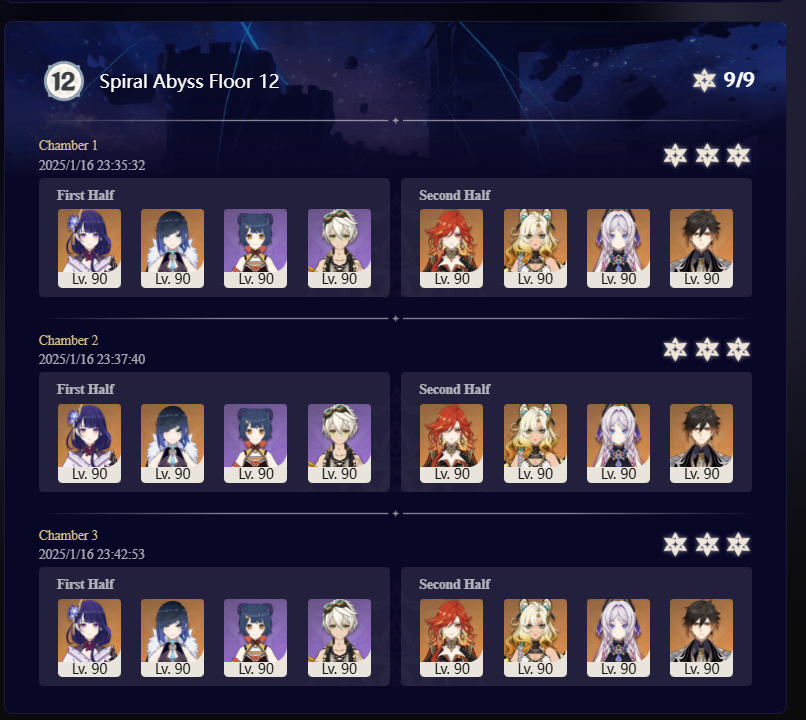Click the Floor 12 circular badge icon

pos(64,81)
